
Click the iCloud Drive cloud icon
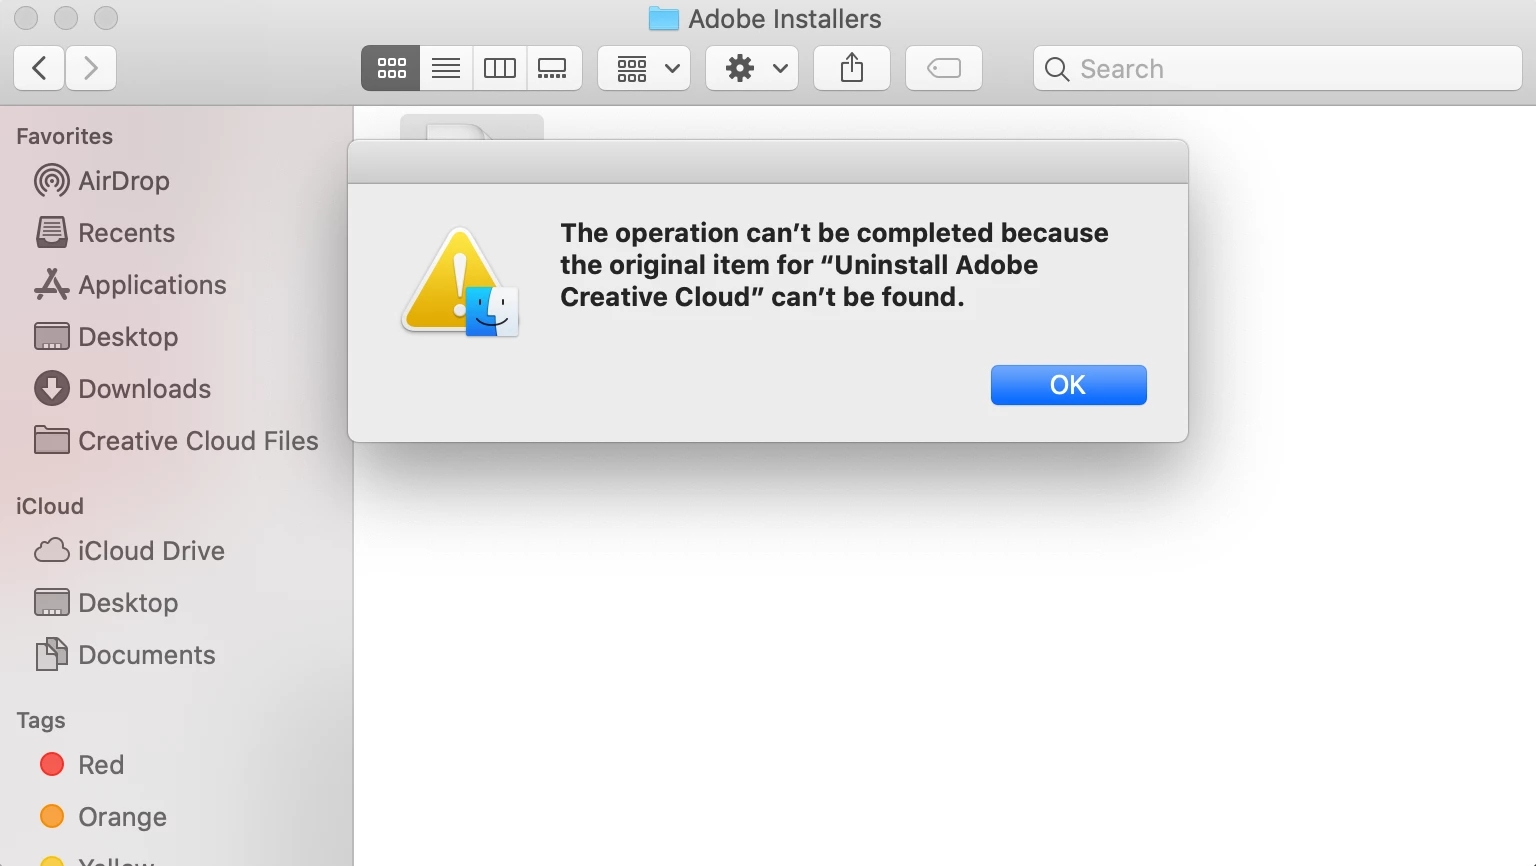coord(52,551)
